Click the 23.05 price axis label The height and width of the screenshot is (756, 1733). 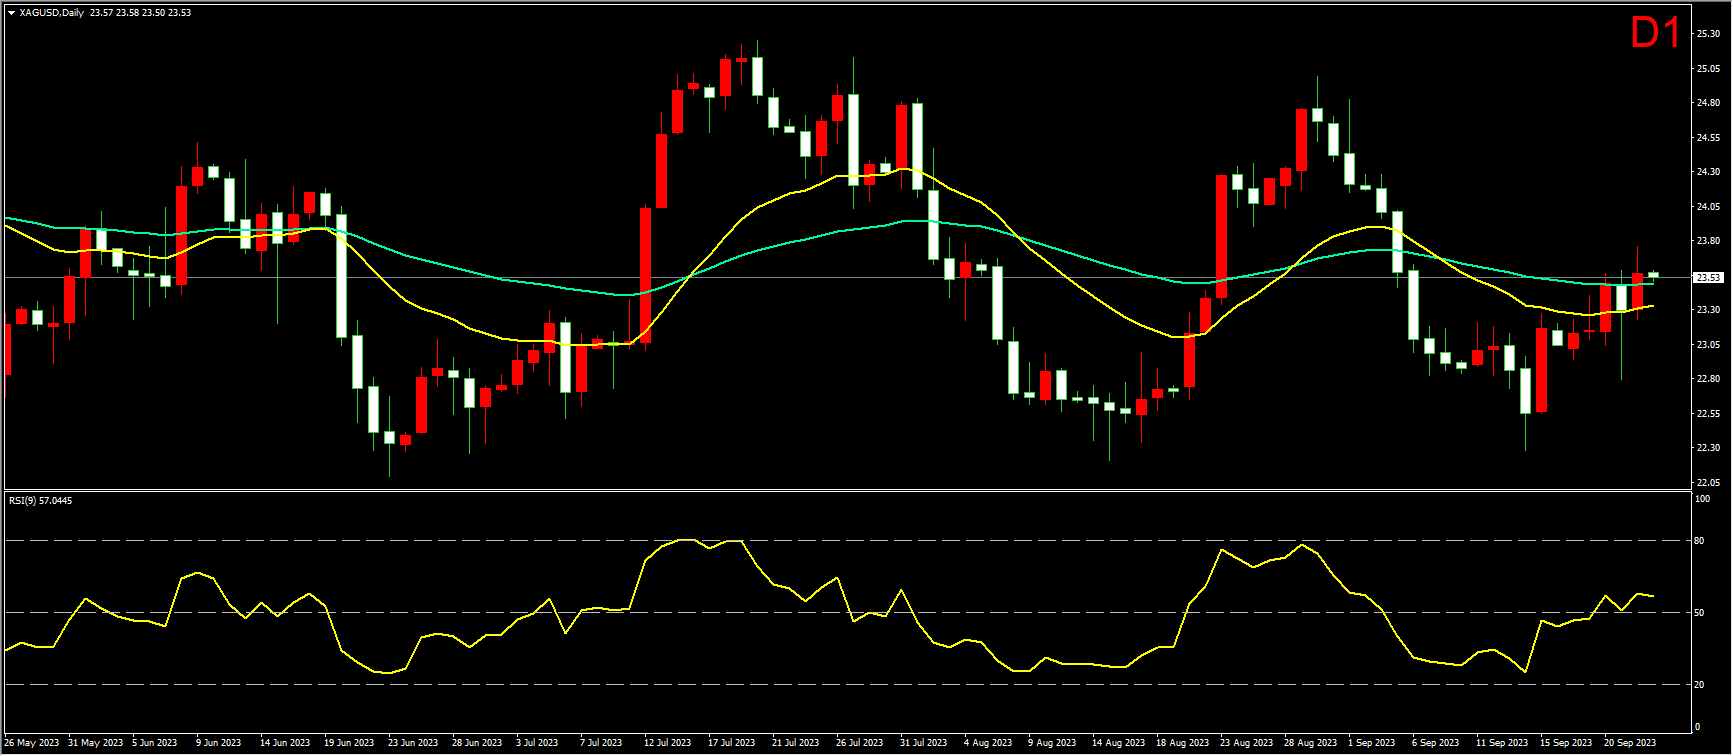[x=1708, y=345]
